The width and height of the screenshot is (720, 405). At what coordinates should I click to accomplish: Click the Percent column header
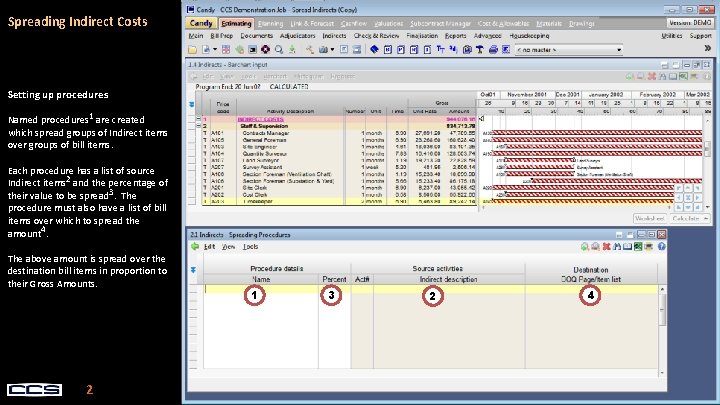[334, 279]
